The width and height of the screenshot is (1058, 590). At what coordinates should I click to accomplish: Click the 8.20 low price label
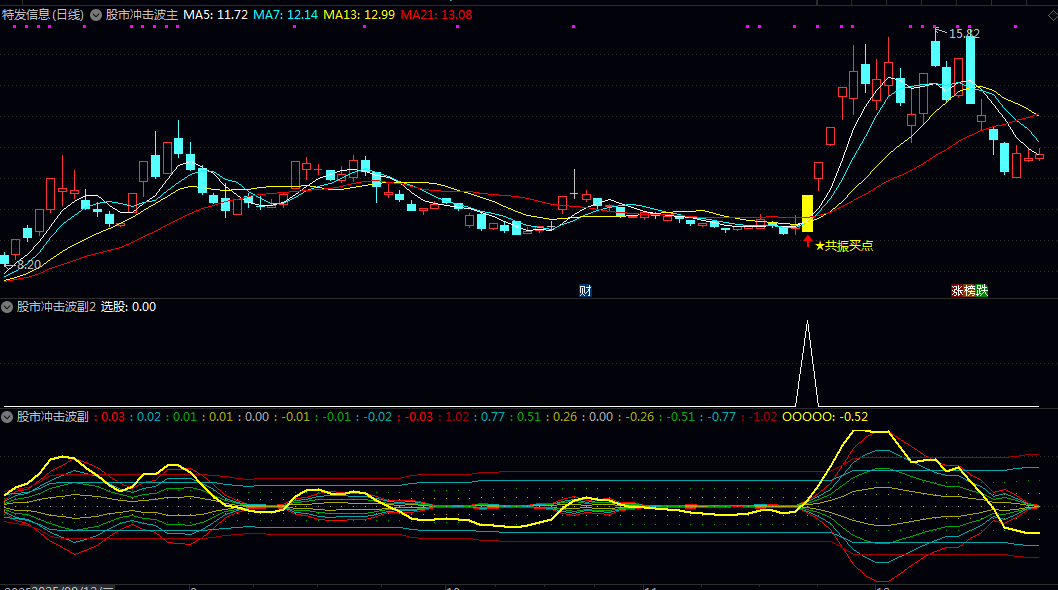click(x=26, y=265)
